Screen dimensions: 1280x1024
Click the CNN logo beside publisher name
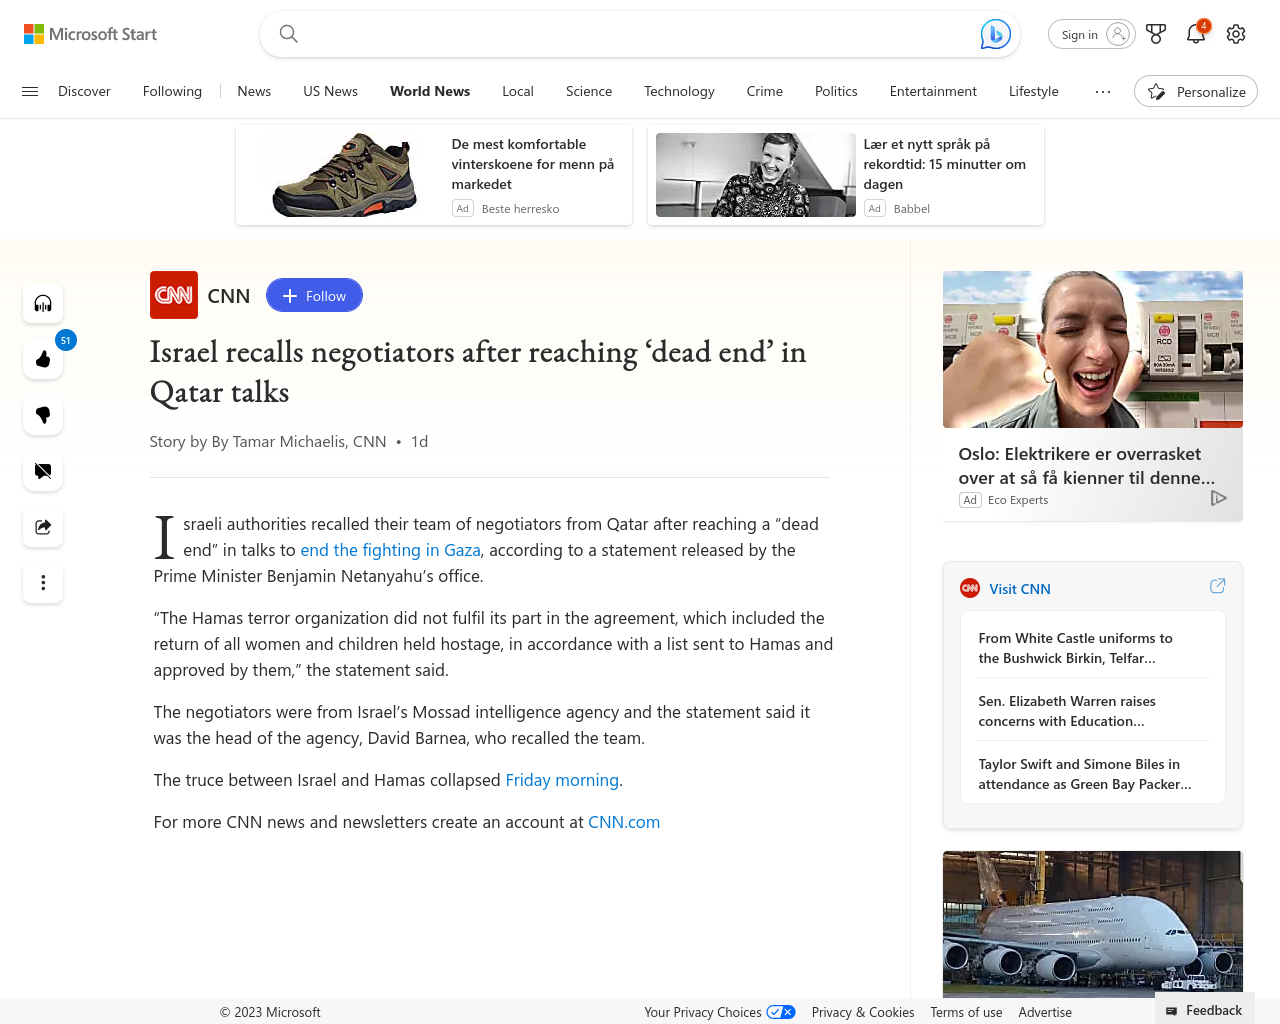pos(174,295)
